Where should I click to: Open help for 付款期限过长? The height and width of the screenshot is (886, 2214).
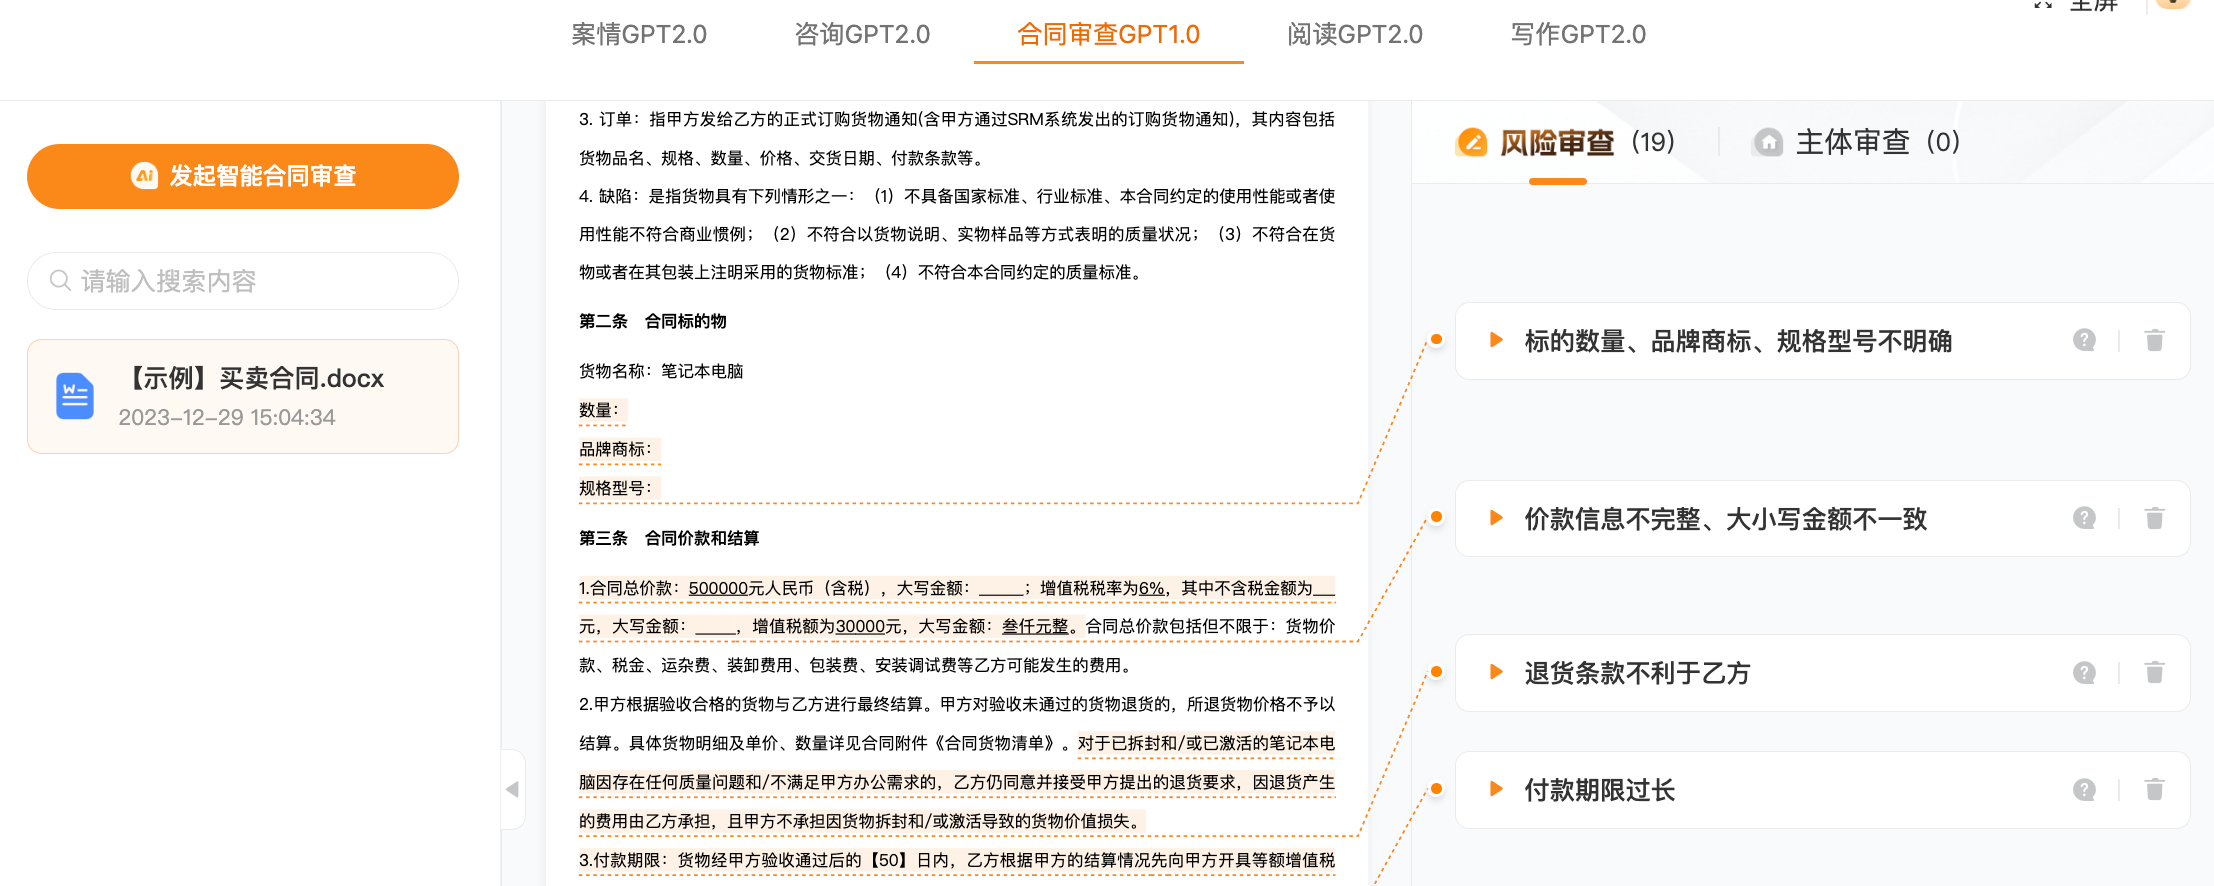pos(2084,789)
